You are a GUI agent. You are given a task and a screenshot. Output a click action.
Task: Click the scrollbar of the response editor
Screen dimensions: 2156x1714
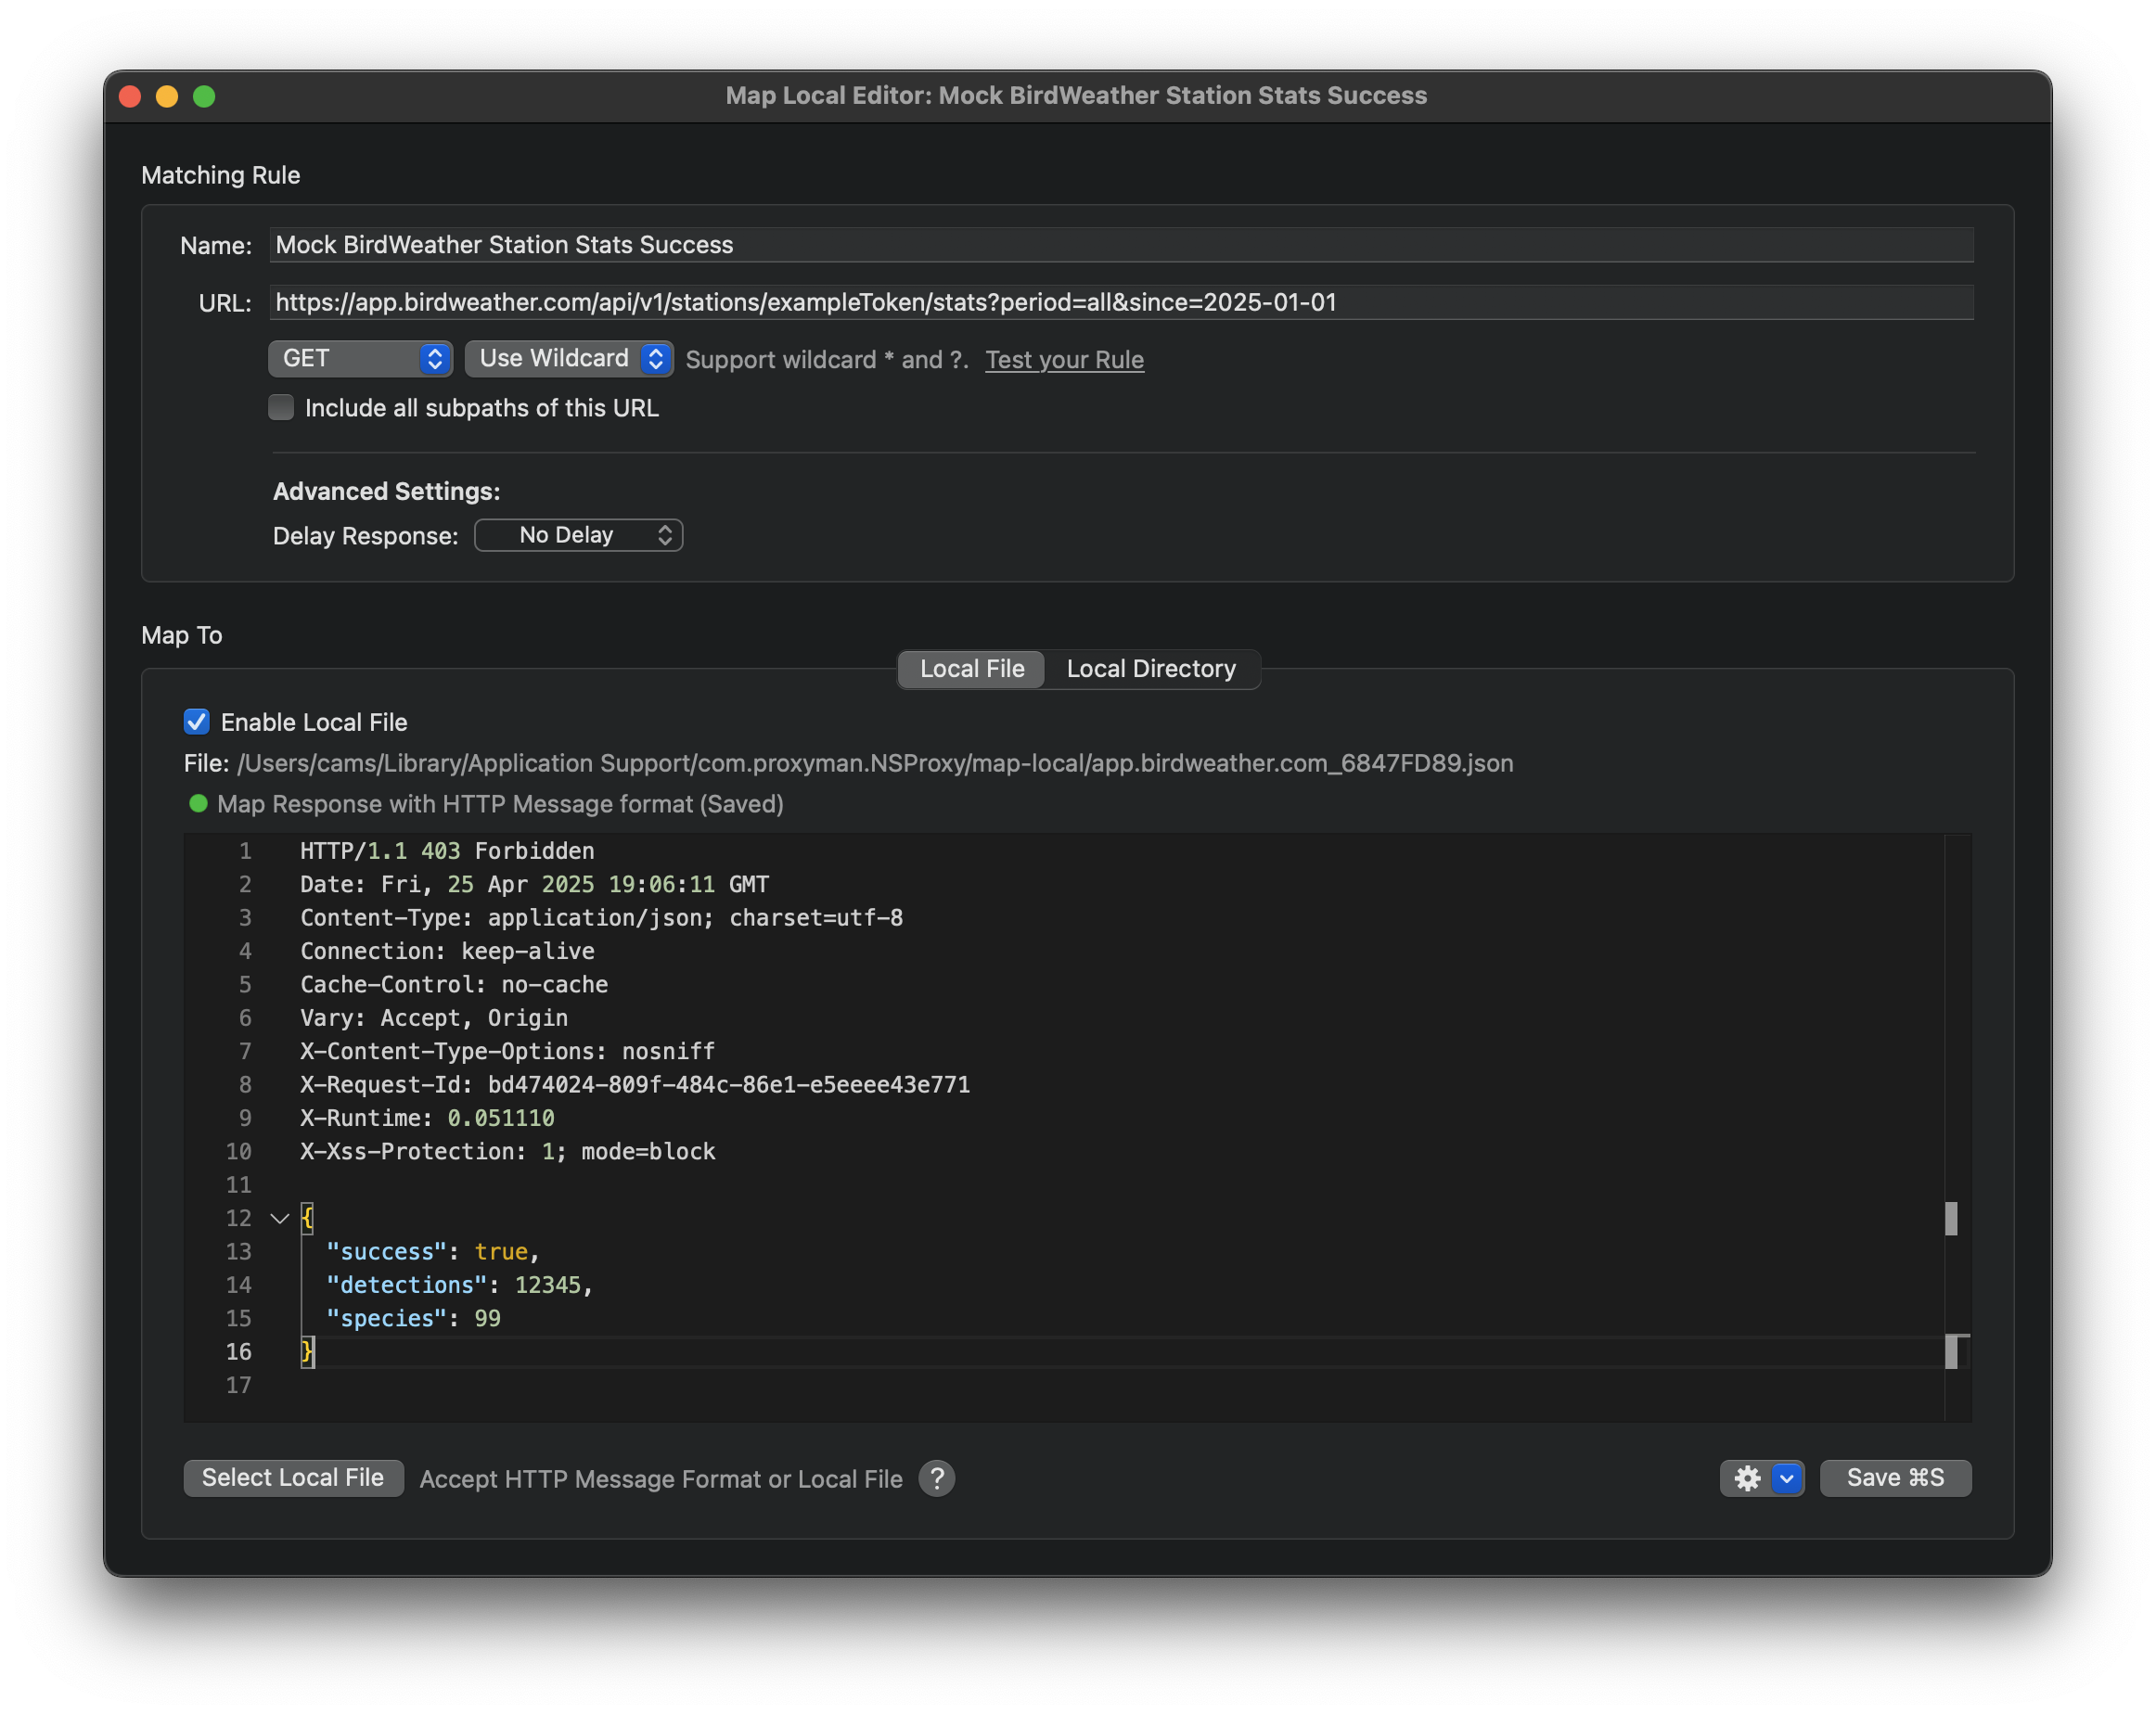[x=1953, y=1218]
